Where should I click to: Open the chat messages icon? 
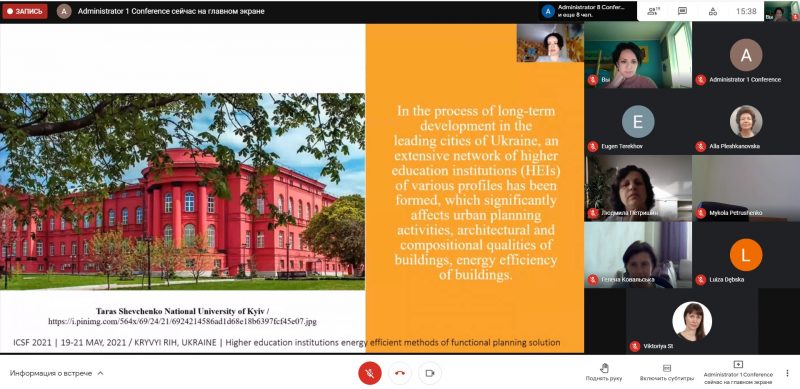[x=682, y=11]
